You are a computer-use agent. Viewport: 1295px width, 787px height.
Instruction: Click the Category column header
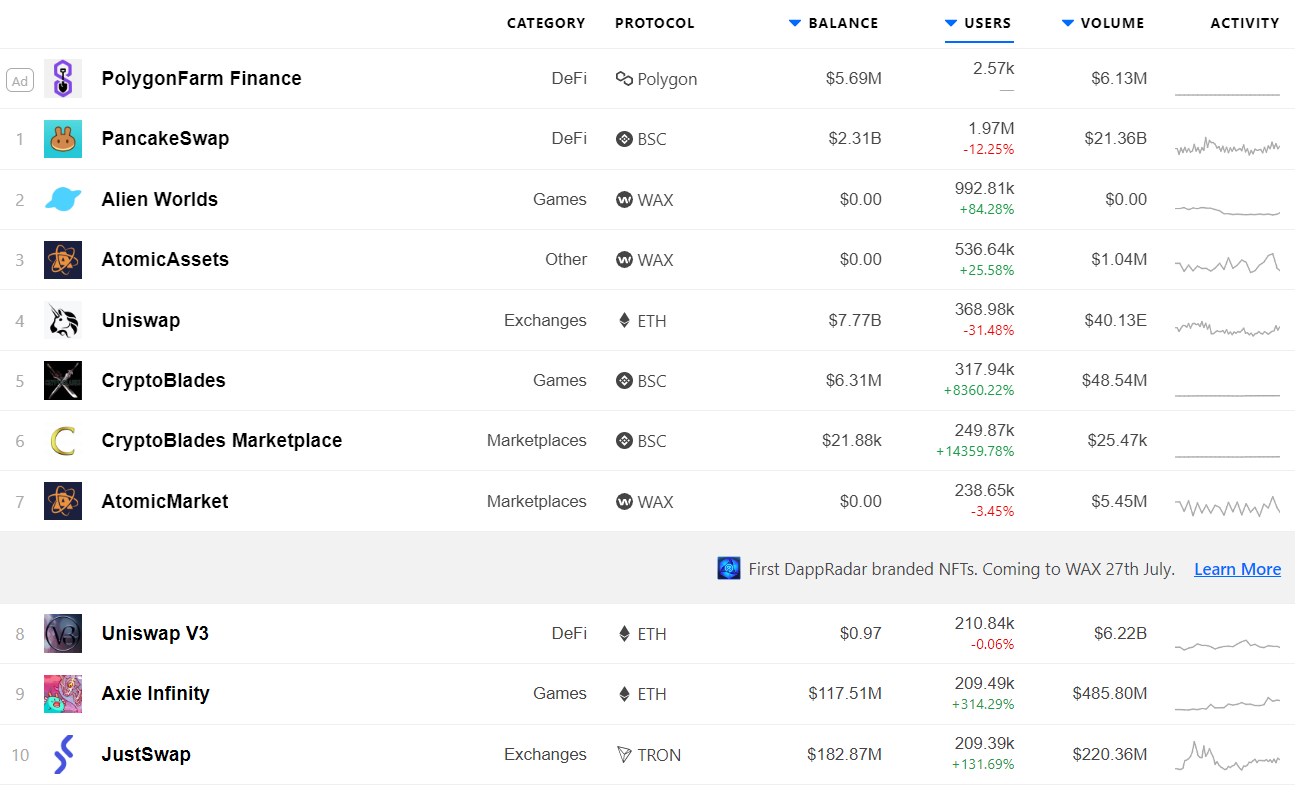coord(546,23)
